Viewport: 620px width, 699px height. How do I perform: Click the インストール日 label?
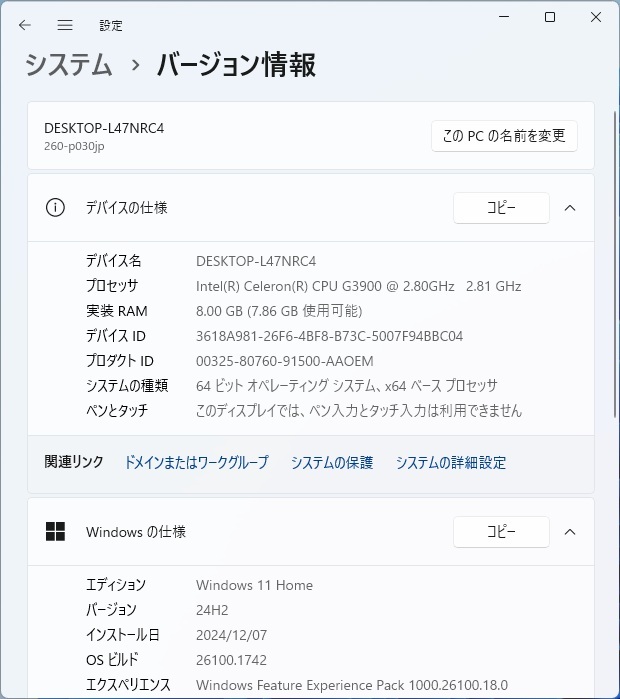[x=123, y=635]
